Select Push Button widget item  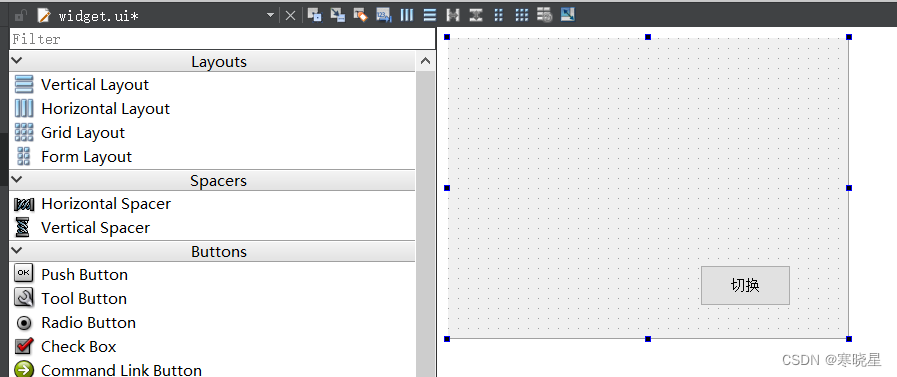(212, 275)
